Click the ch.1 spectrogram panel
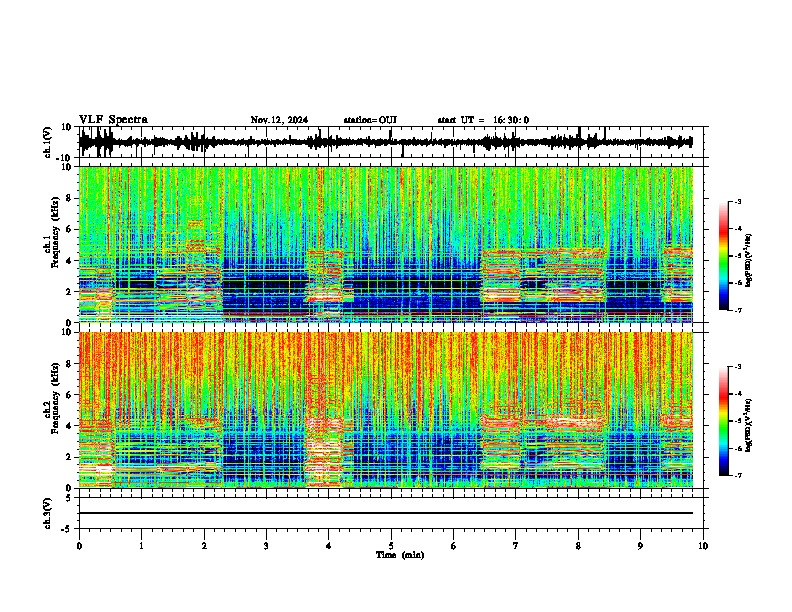Viewport: 792px width, 612px height. click(386, 244)
